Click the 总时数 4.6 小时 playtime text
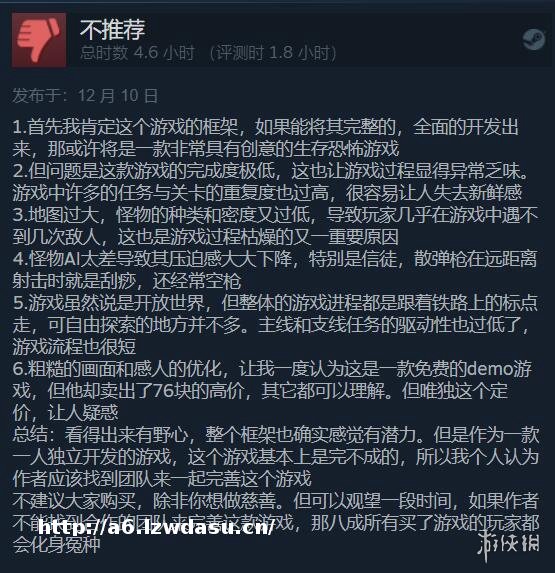 pyautogui.click(x=137, y=53)
